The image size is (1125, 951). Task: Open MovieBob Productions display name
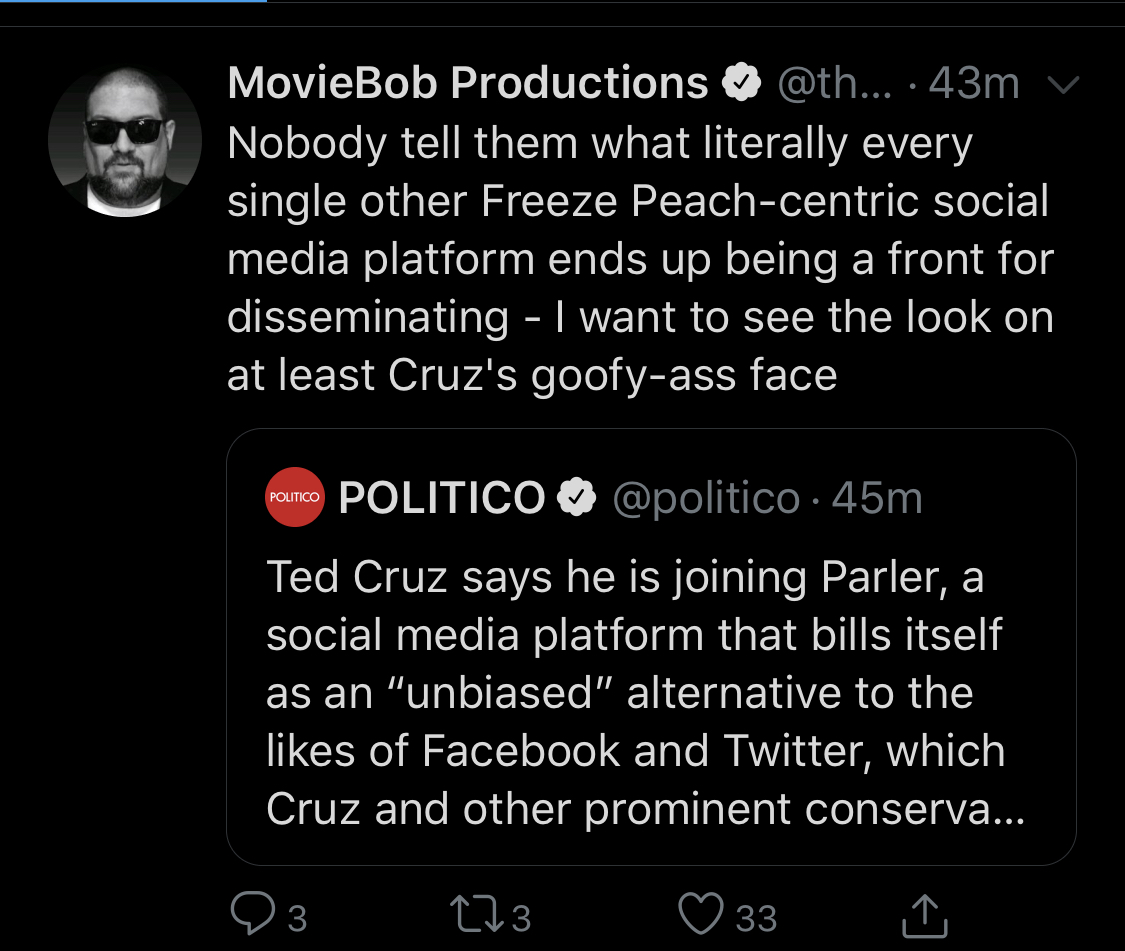click(468, 83)
